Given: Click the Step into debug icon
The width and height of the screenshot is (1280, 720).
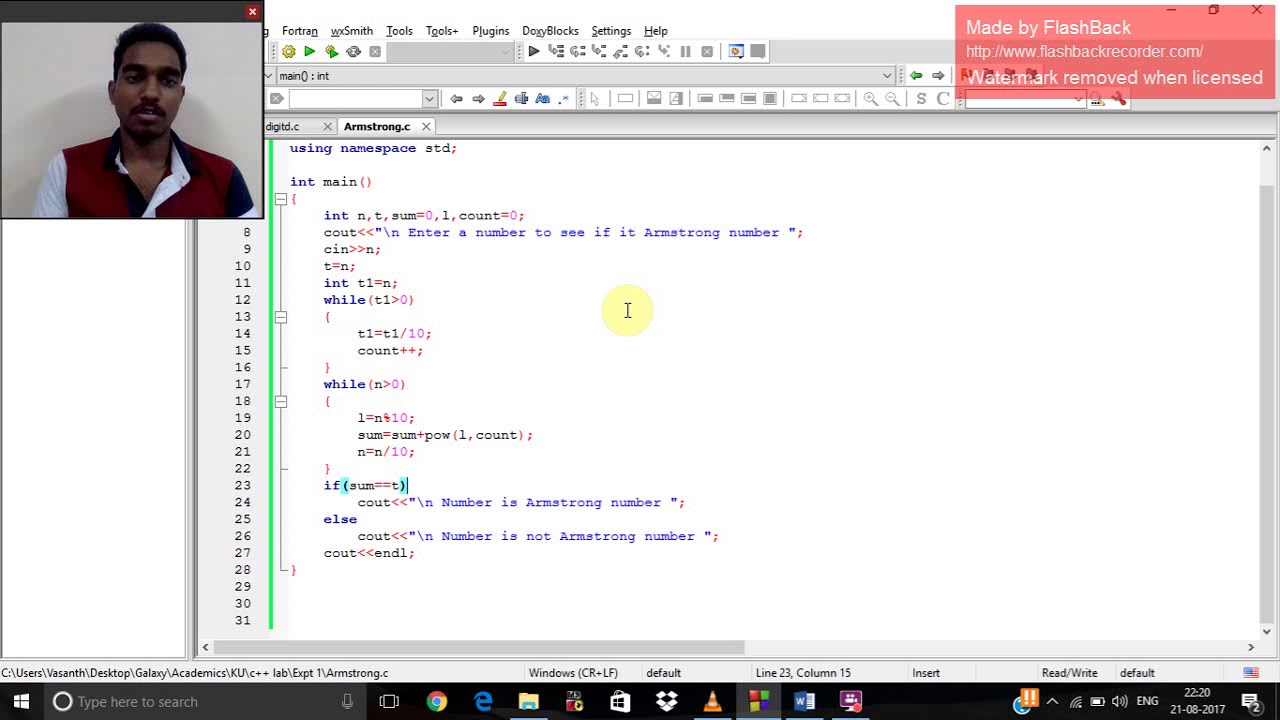Looking at the screenshot, I should point(599,52).
